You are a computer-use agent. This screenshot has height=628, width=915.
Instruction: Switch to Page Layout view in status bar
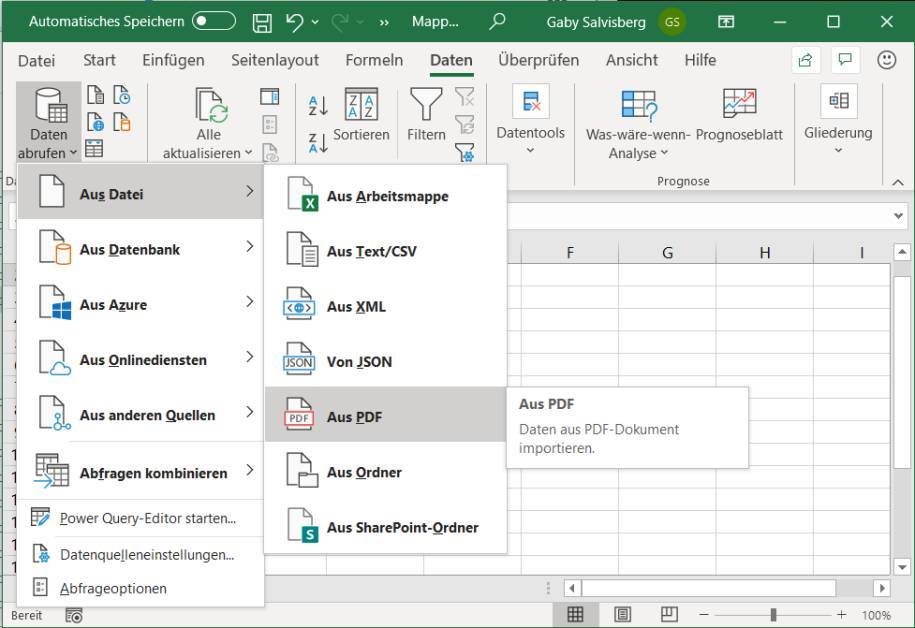pyautogui.click(x=622, y=614)
